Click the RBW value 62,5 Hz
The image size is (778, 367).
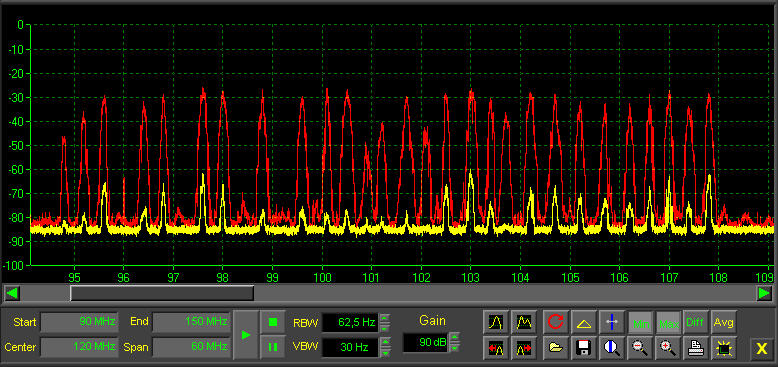pos(350,323)
